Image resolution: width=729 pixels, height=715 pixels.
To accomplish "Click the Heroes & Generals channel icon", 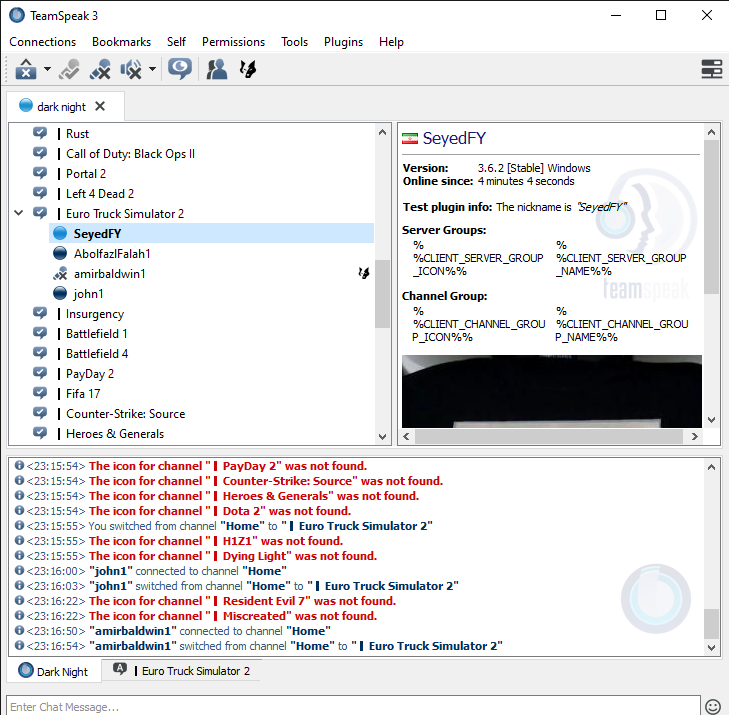I will [40, 434].
